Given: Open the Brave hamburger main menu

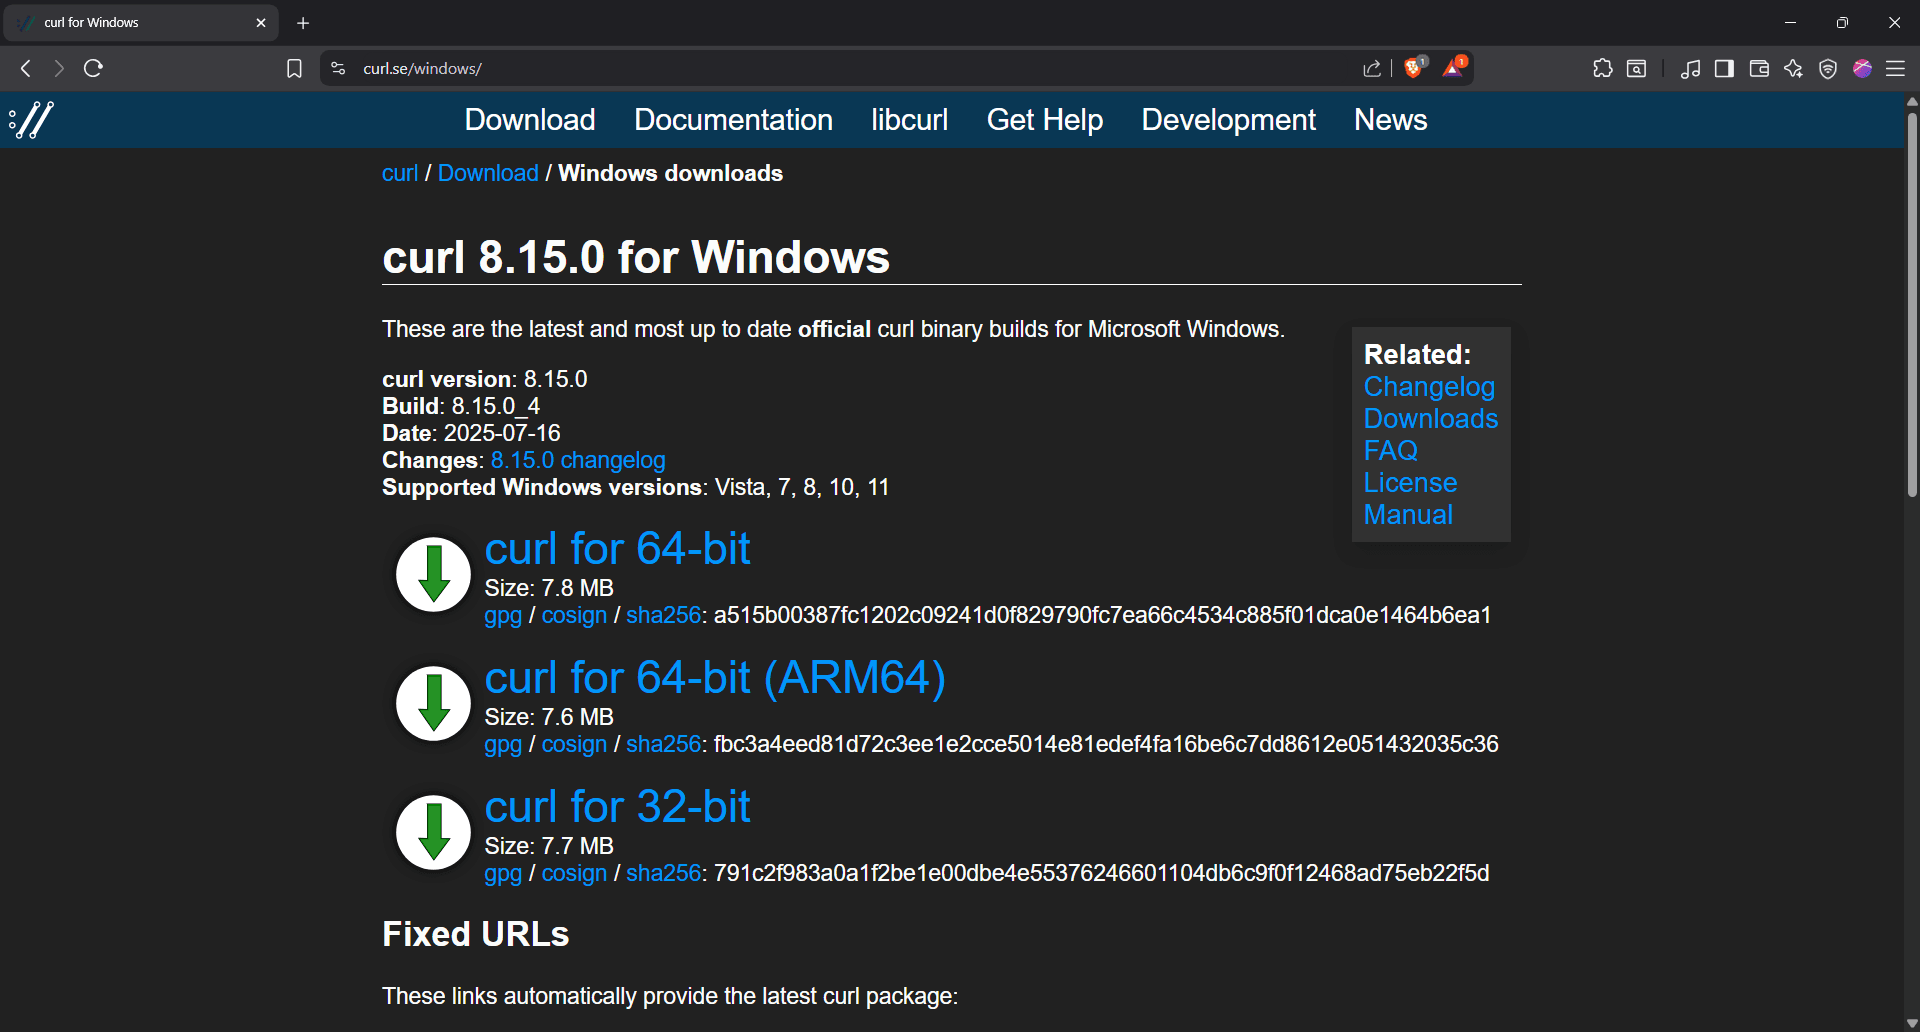Looking at the screenshot, I should (x=1895, y=68).
